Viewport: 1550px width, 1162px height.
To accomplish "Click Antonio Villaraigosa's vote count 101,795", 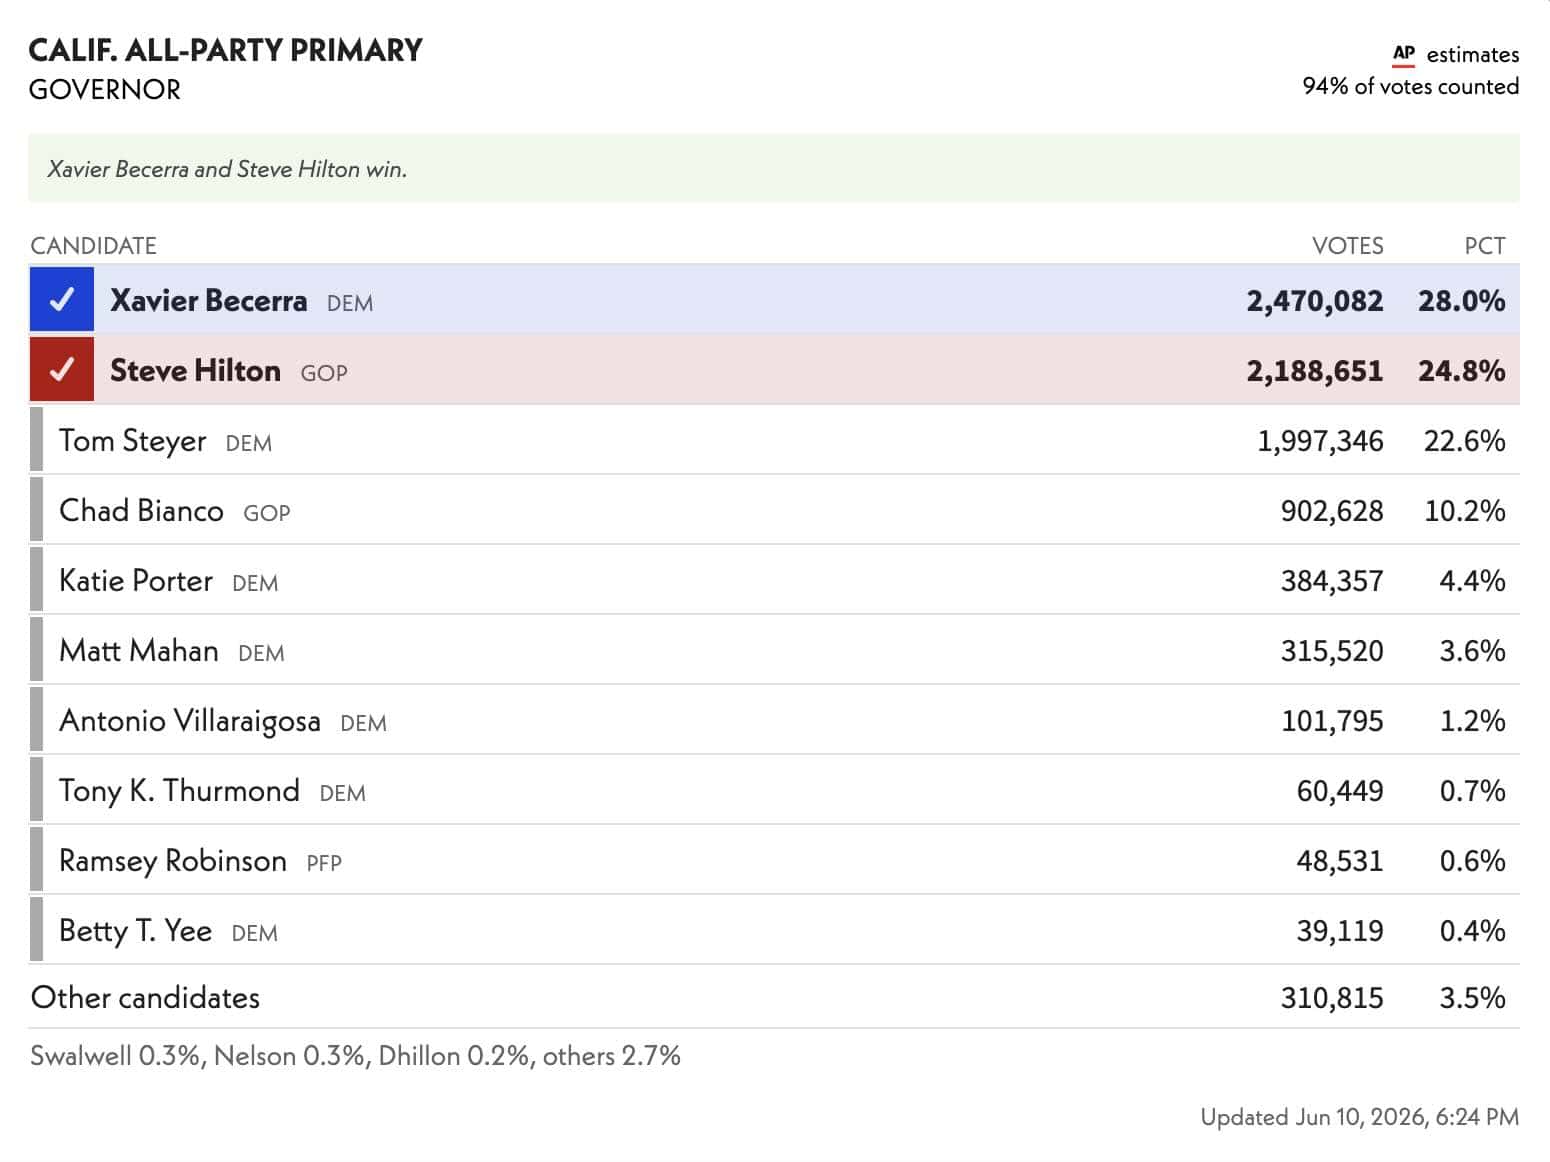I will [x=1332, y=720].
